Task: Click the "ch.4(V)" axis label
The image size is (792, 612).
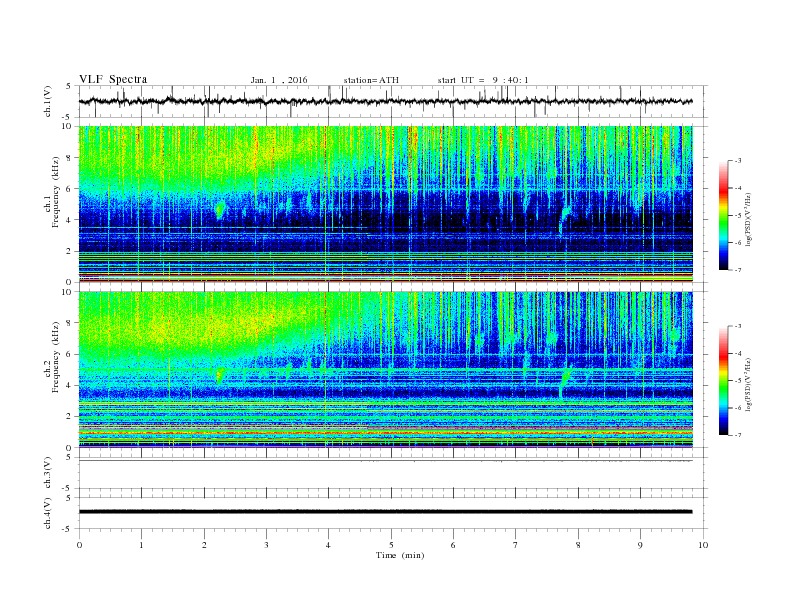Action: pyautogui.click(x=48, y=514)
